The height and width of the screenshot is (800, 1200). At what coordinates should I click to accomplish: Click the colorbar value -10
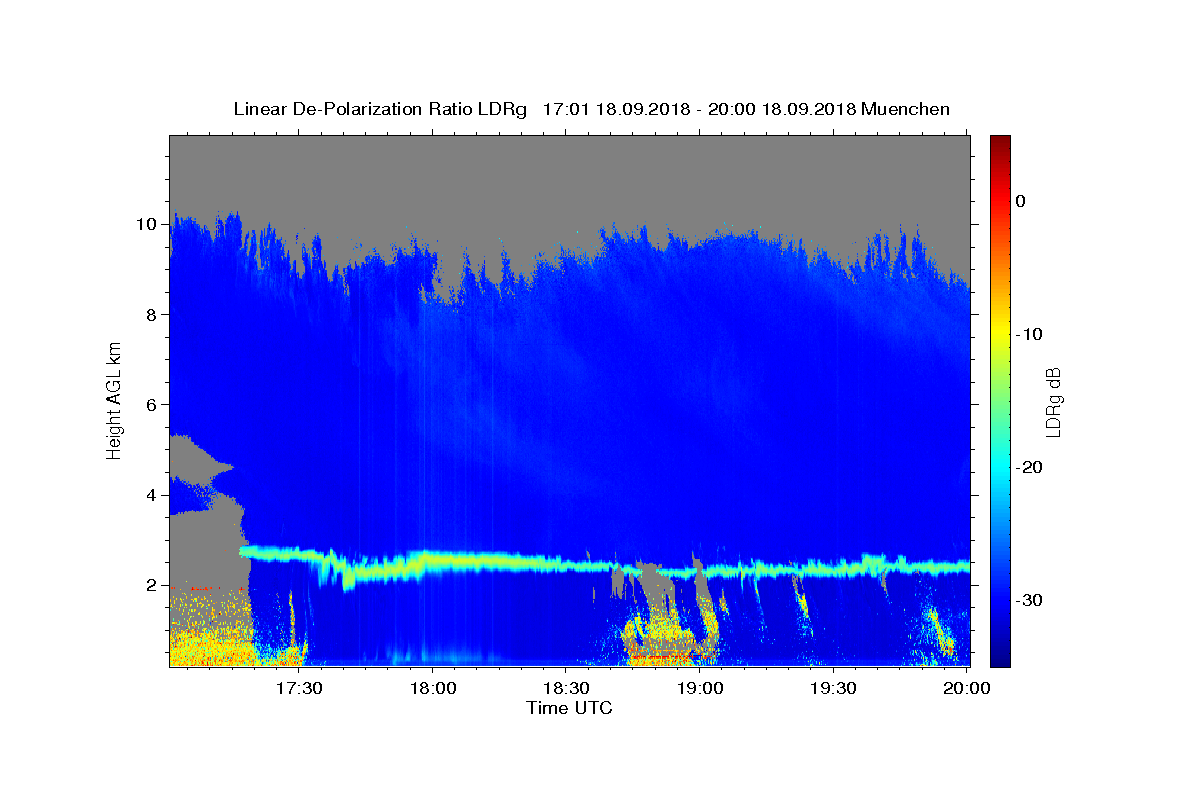point(1030,334)
